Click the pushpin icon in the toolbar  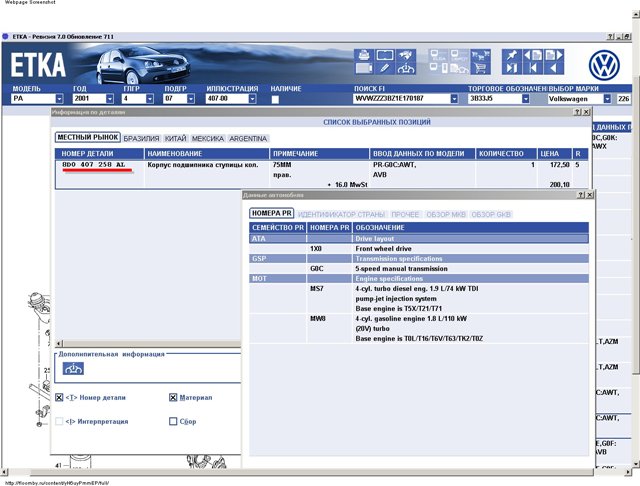[x=511, y=55]
